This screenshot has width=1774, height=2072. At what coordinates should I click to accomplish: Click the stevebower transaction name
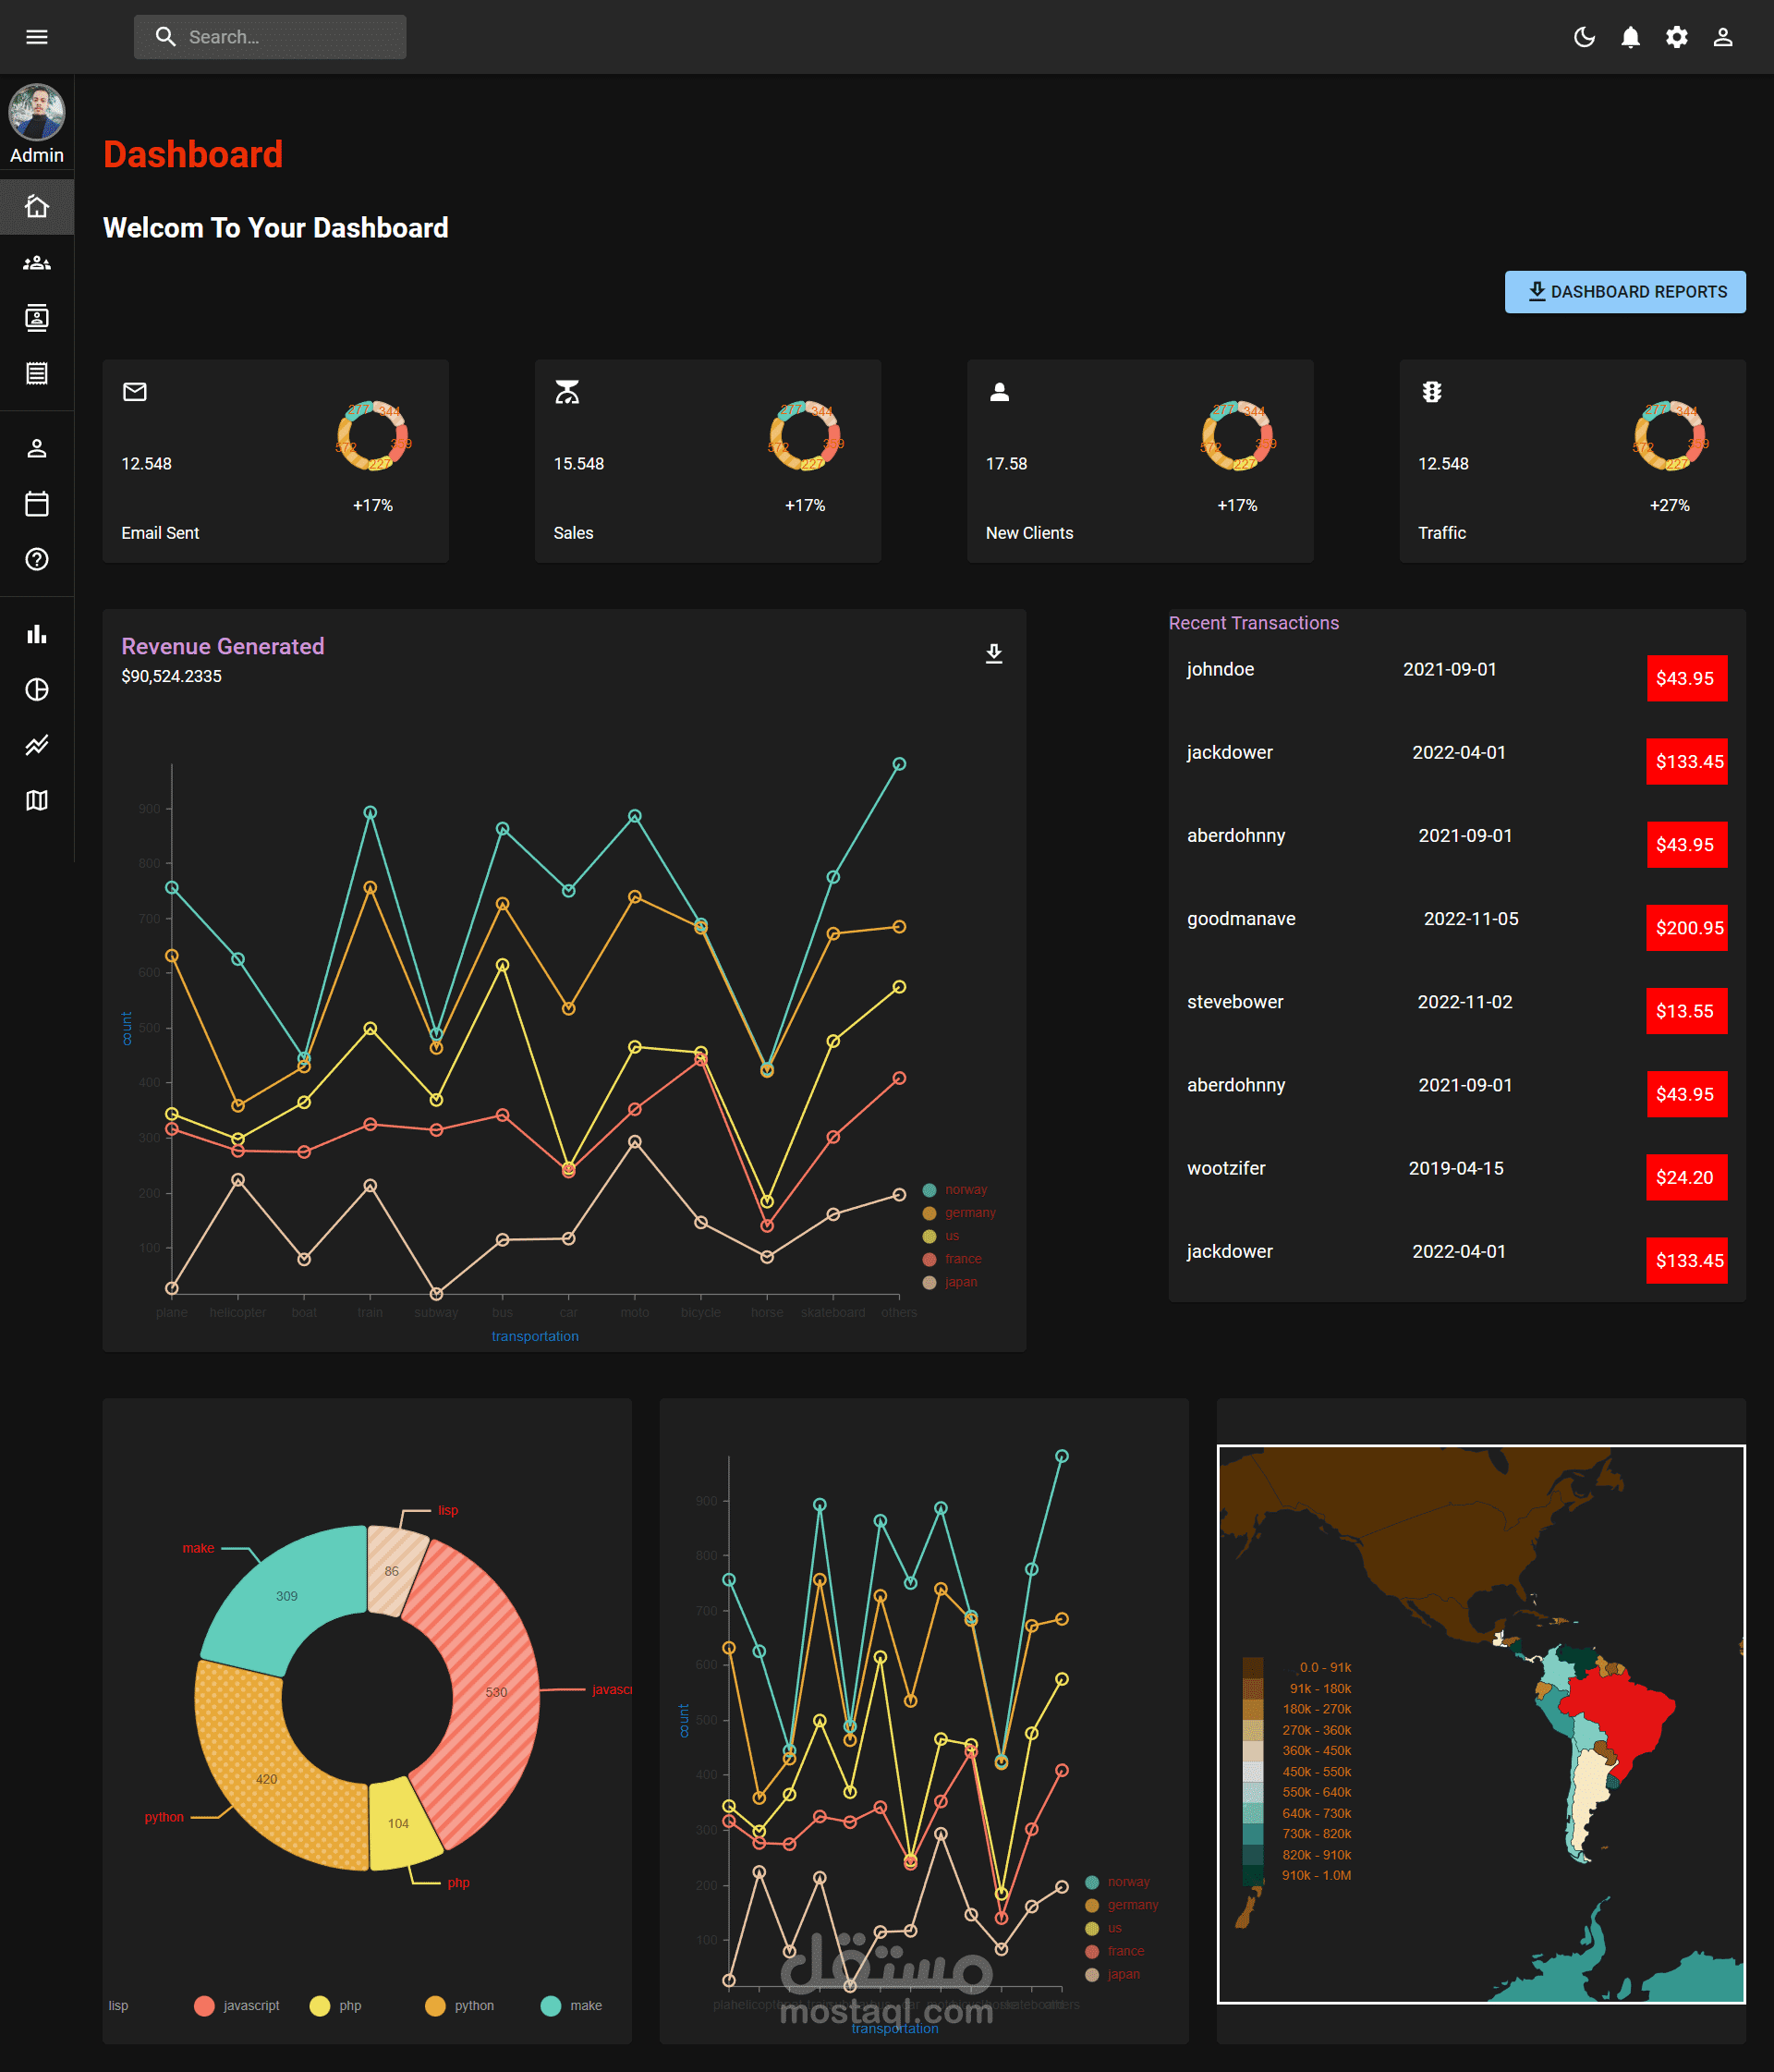1235,1002
